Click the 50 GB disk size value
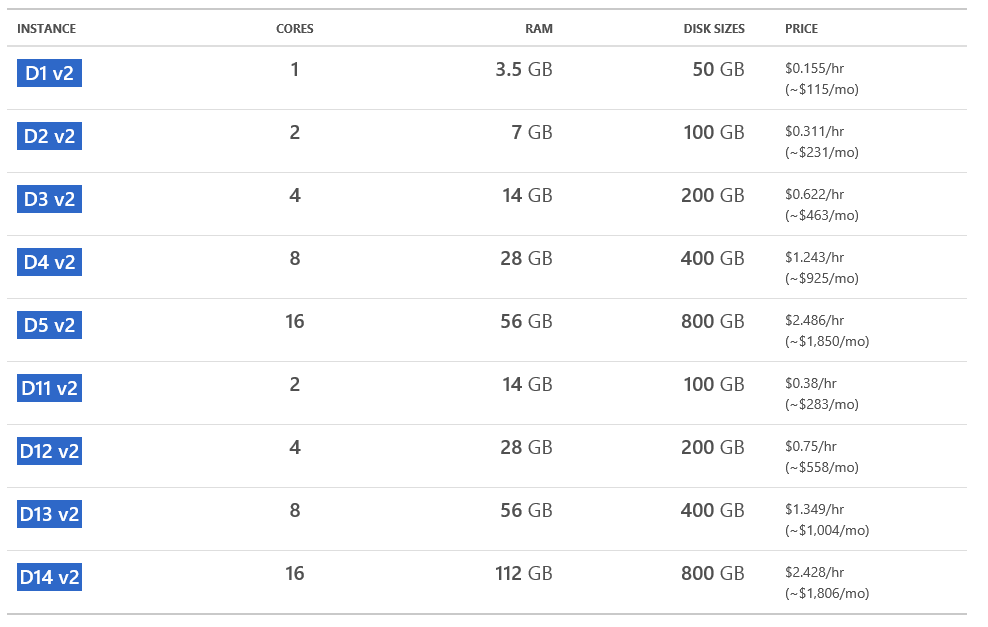Viewport: 988px width, 627px height. tap(718, 69)
